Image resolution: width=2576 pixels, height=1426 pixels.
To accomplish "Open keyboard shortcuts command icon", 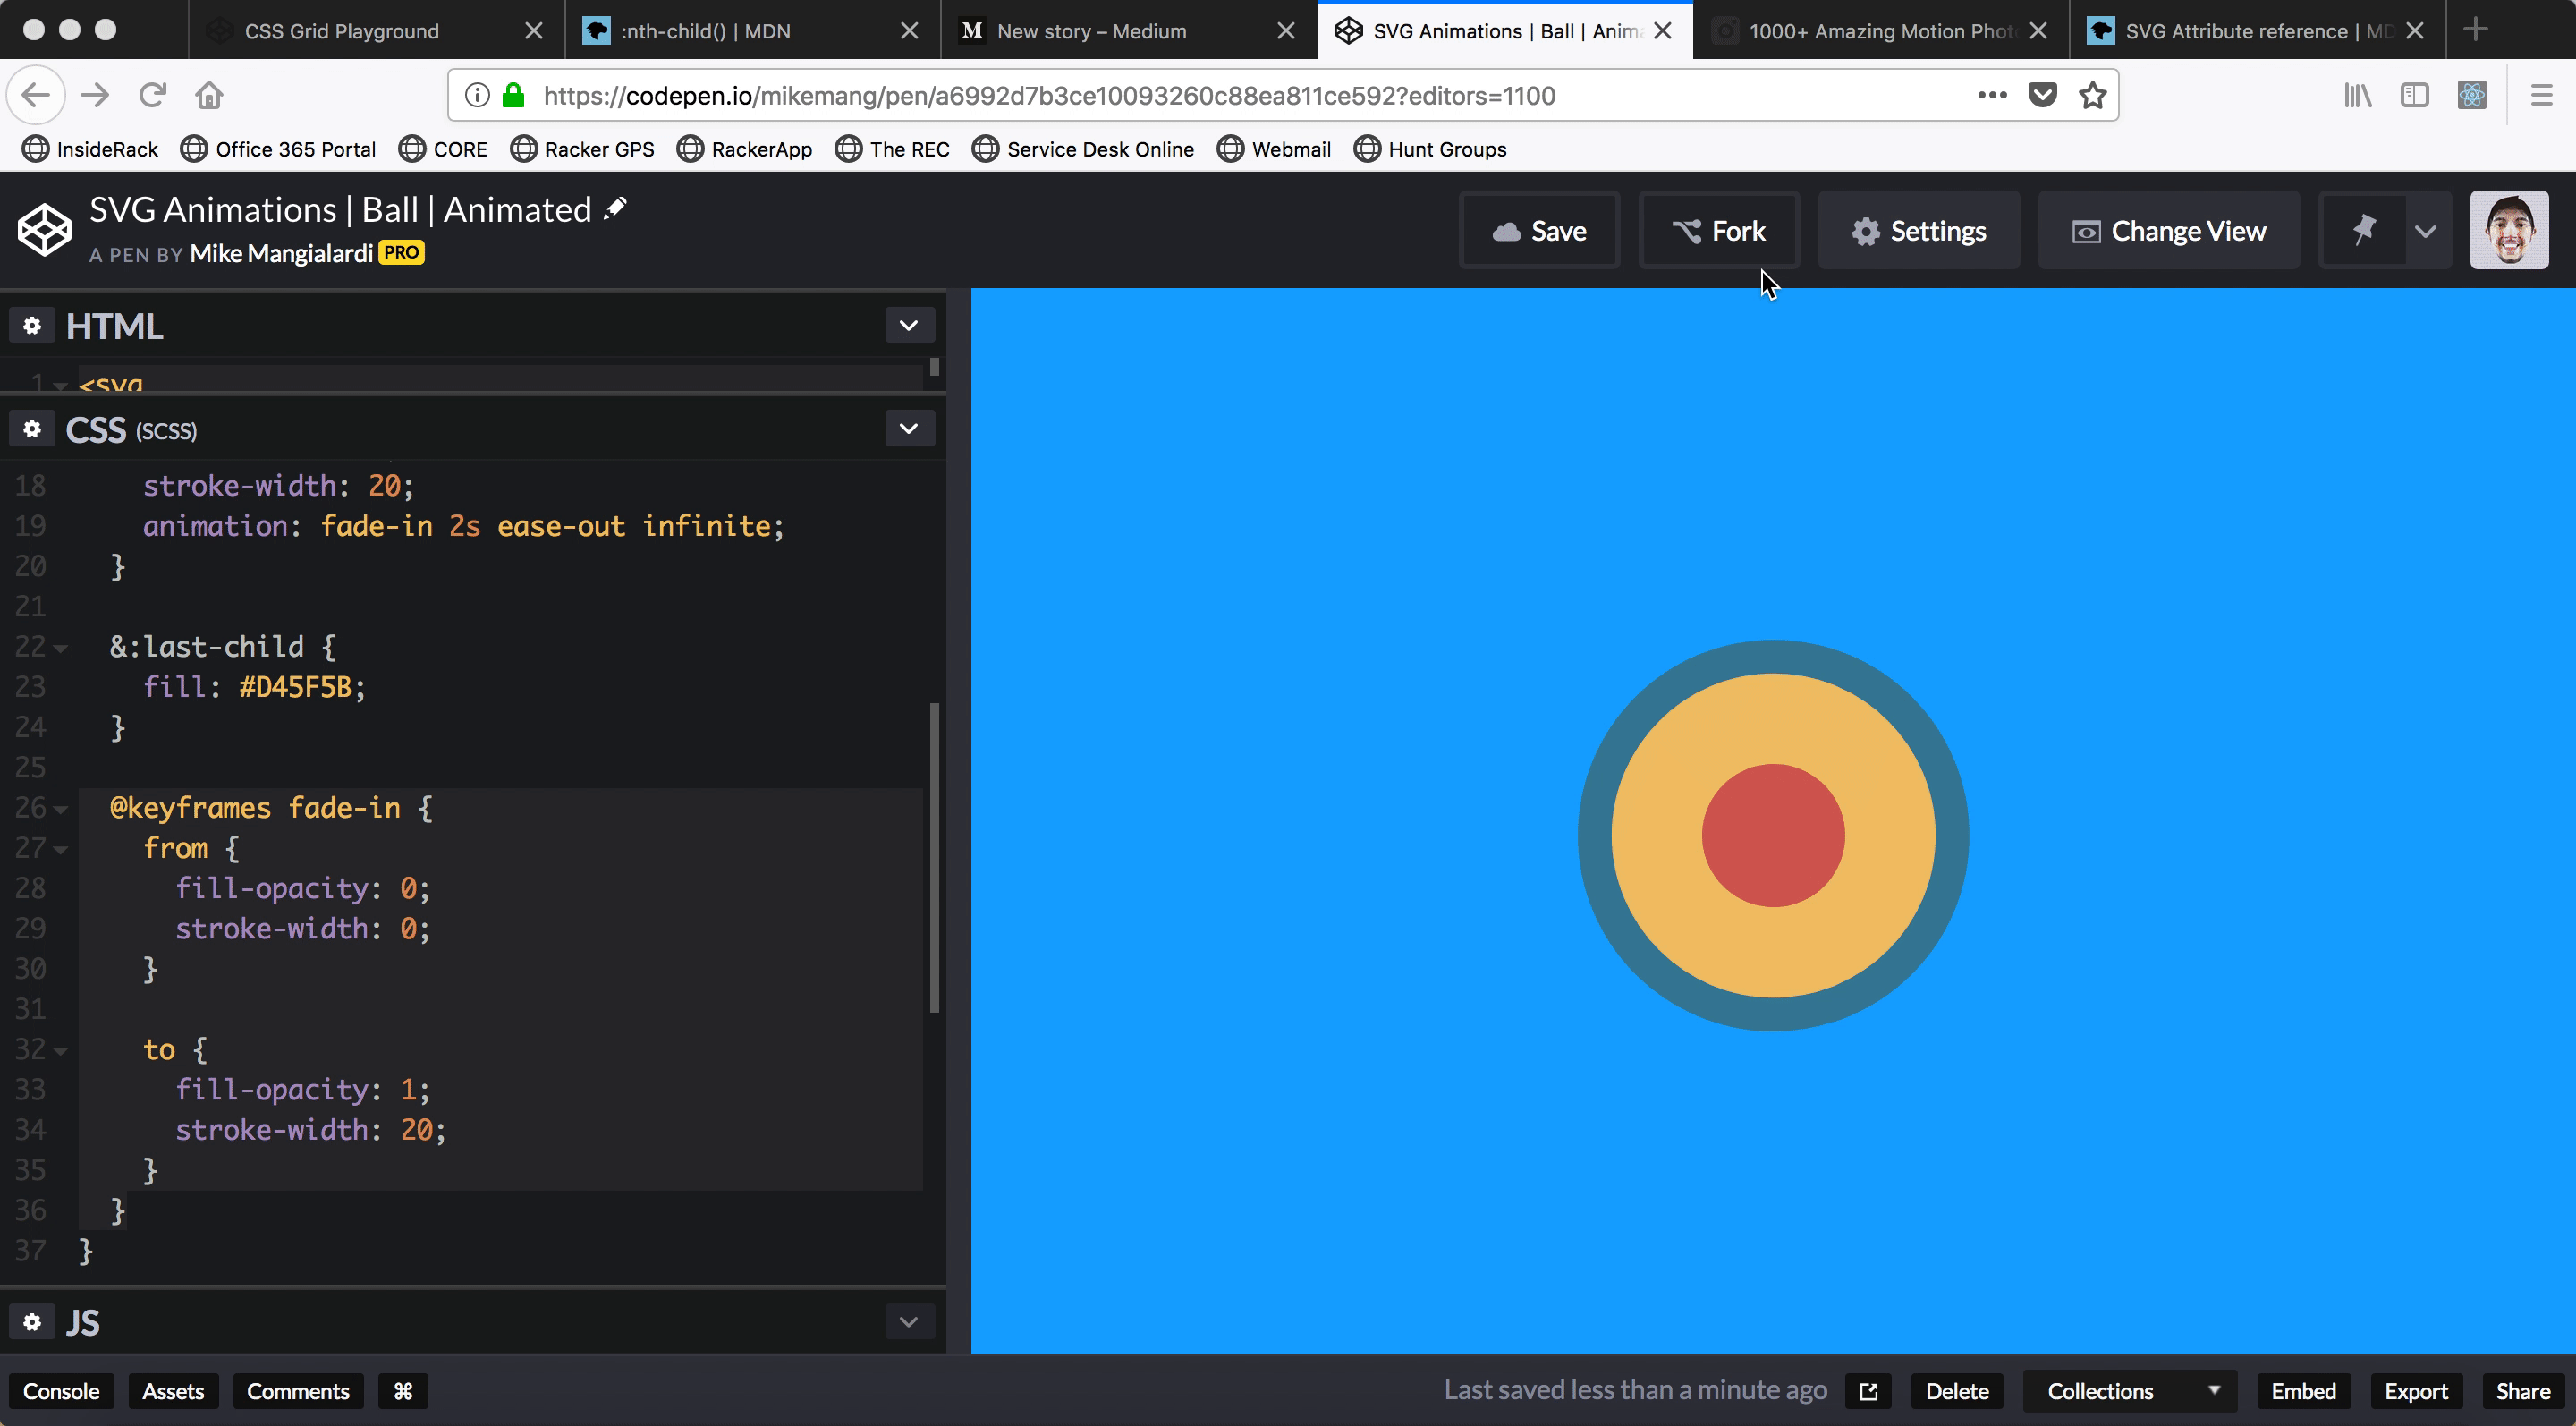I will 403,1391.
